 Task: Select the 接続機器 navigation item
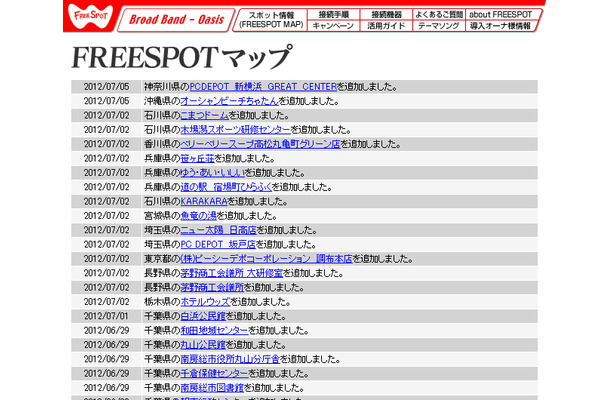coord(386,15)
